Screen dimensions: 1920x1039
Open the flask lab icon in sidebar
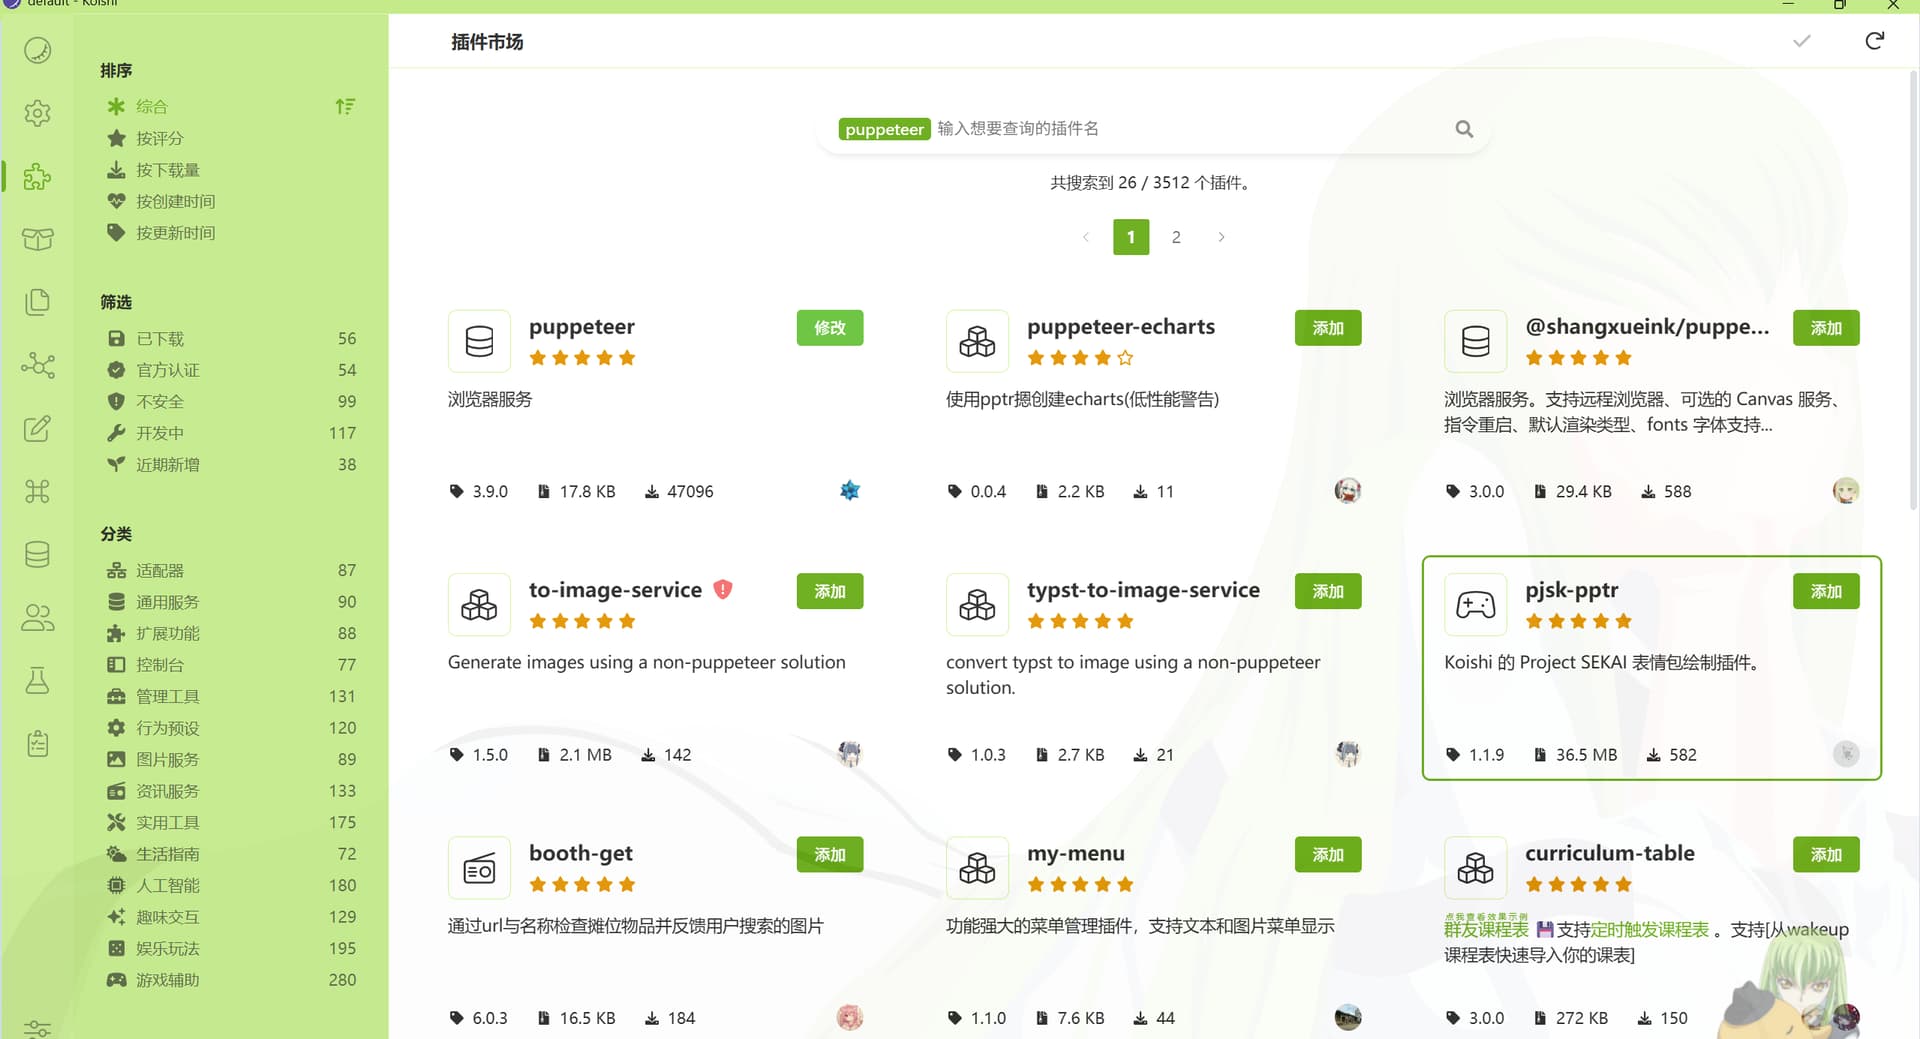point(37,681)
